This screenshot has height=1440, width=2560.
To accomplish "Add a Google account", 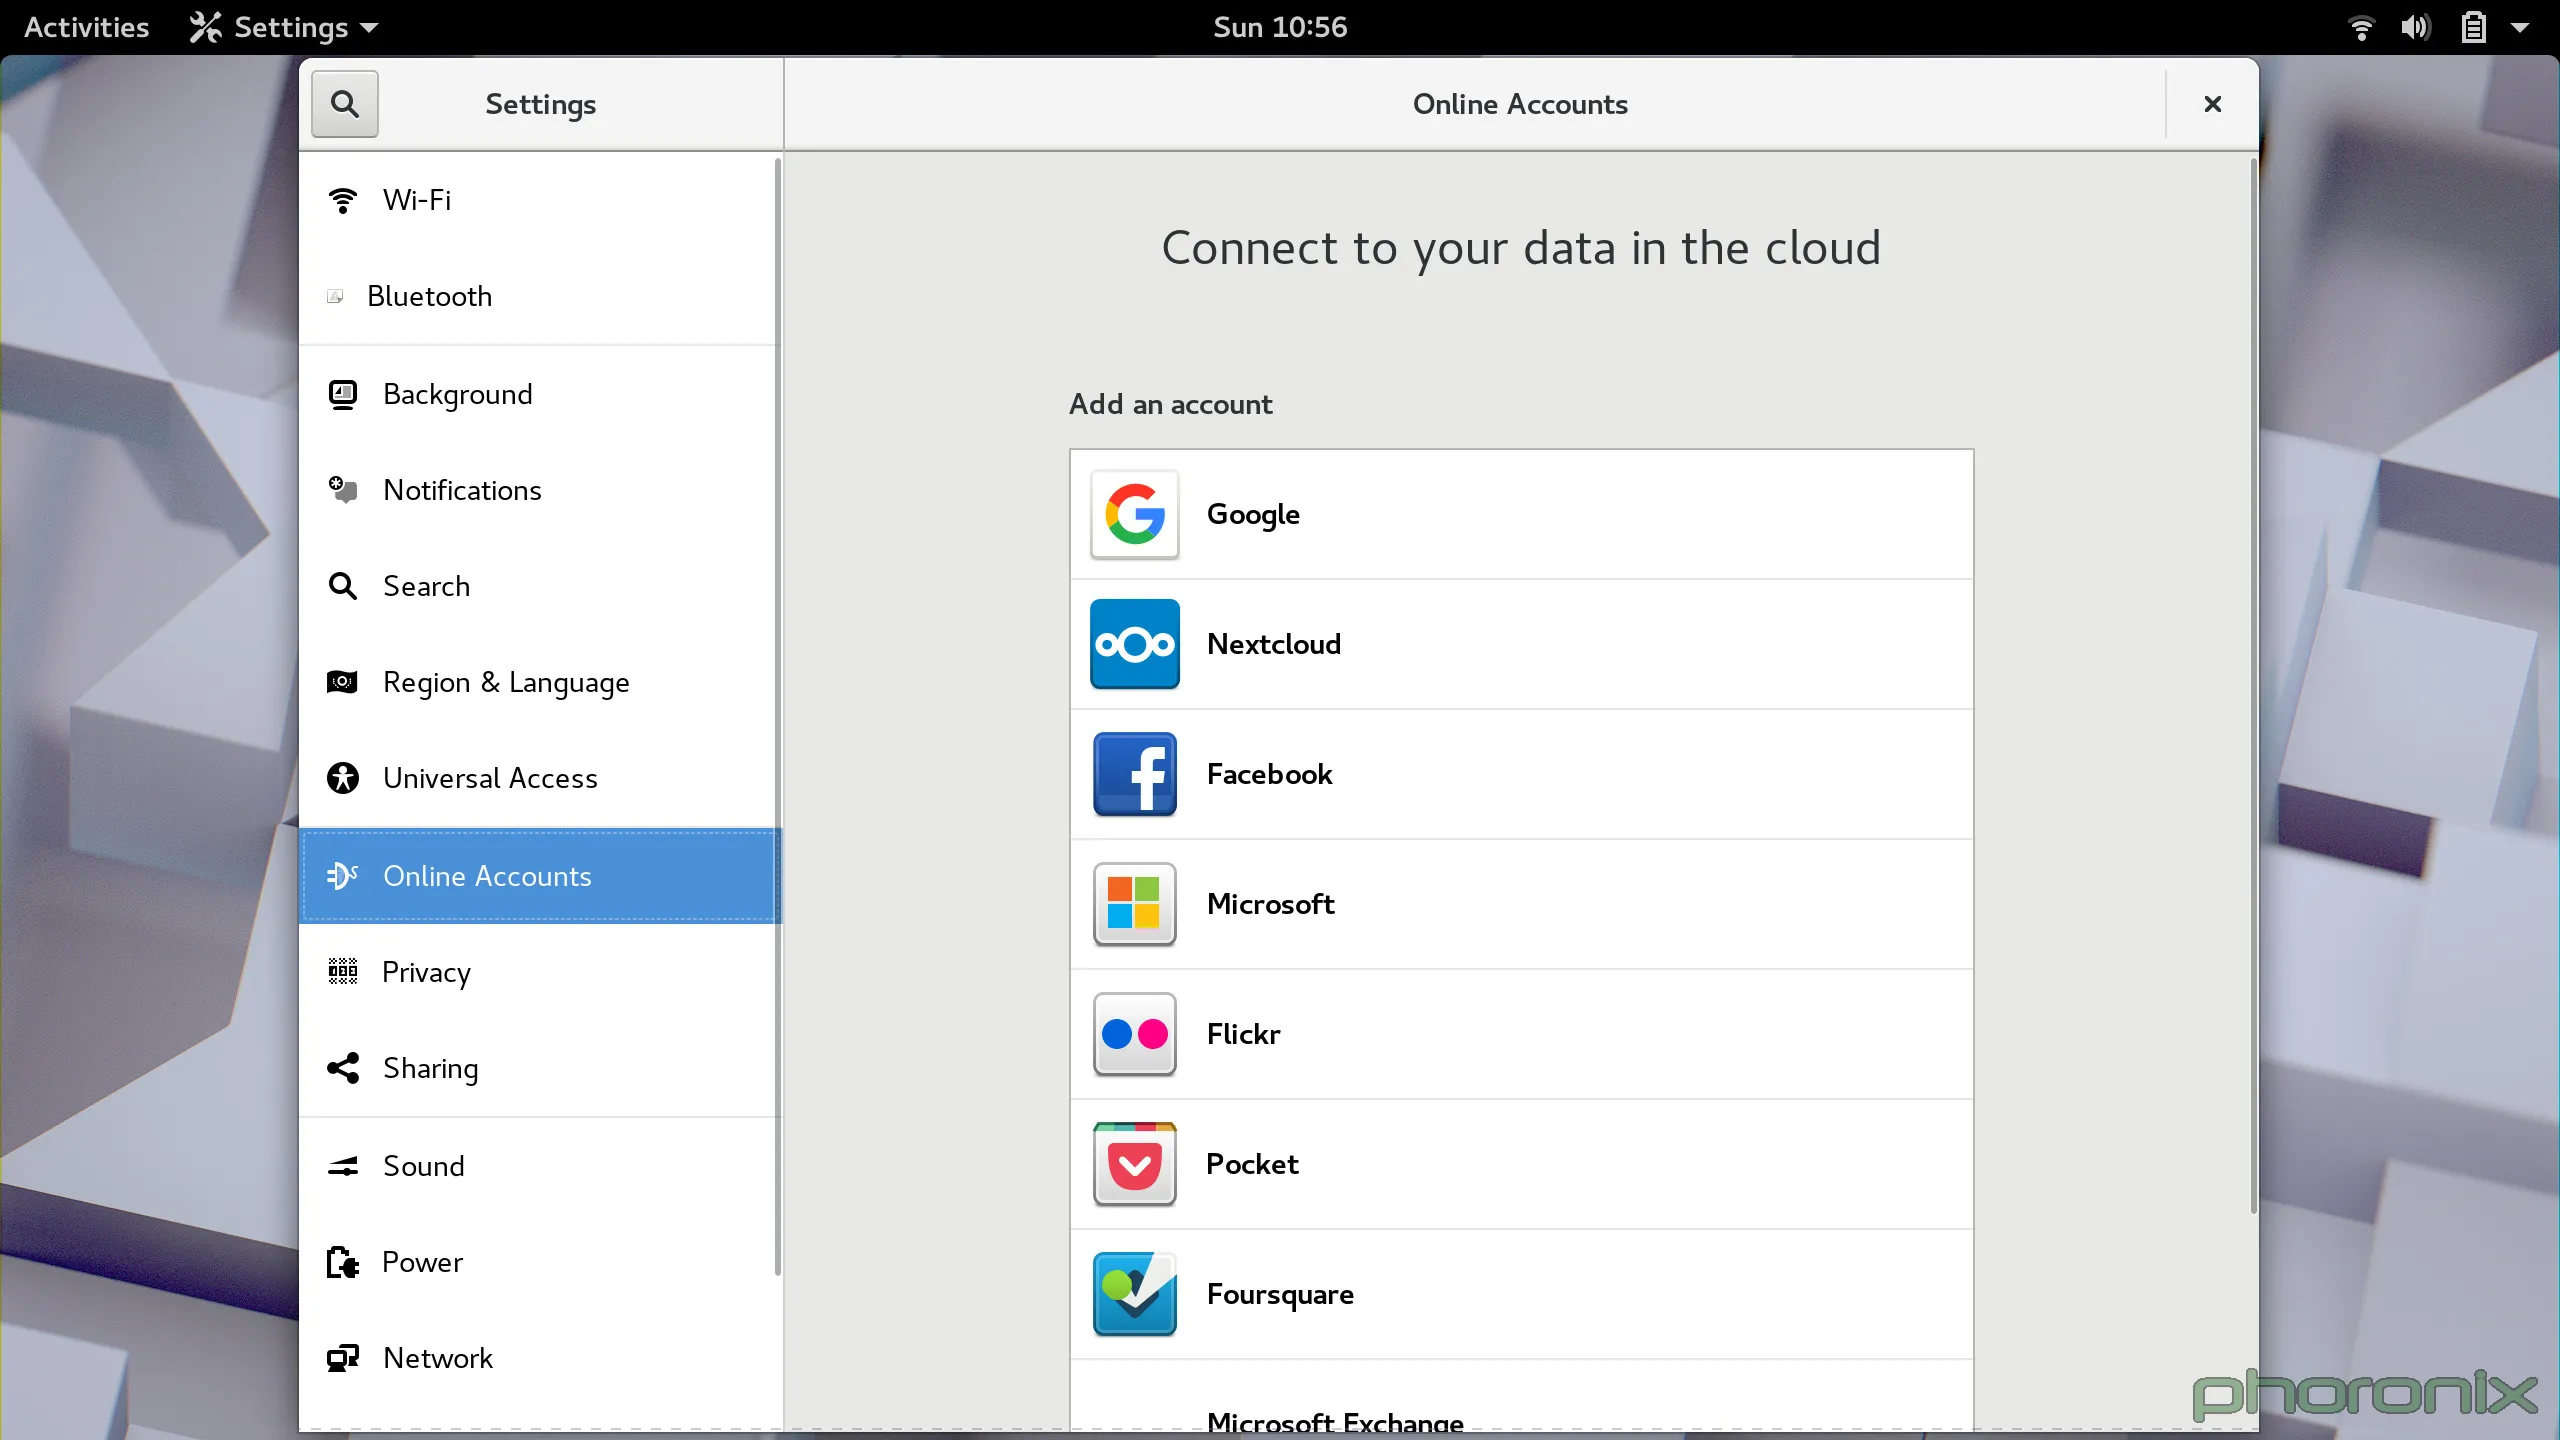I will click(1521, 514).
